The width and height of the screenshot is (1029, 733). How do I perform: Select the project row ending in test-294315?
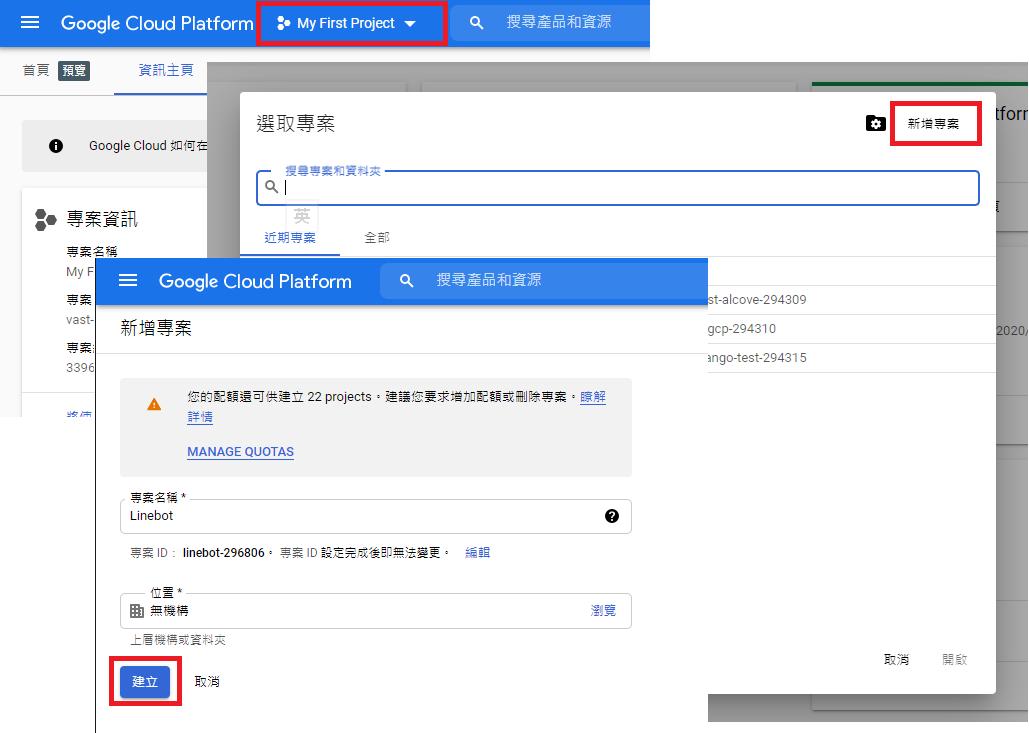[852, 358]
